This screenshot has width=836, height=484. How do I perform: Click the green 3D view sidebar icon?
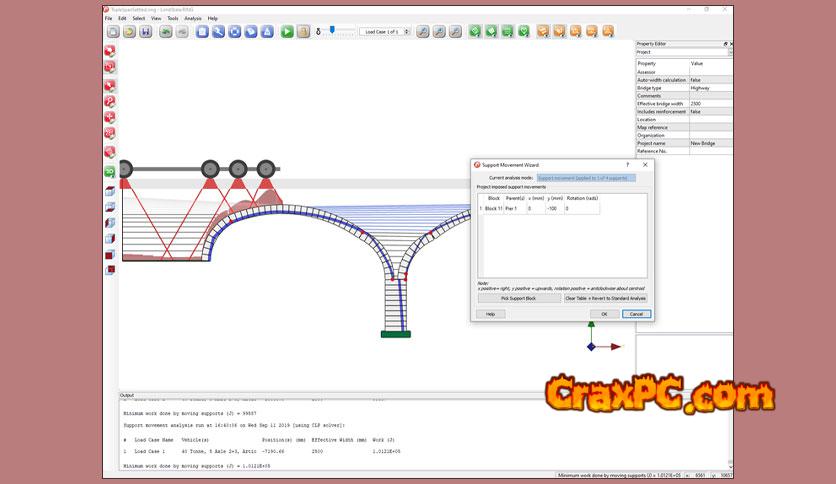pyautogui.click(x=110, y=171)
